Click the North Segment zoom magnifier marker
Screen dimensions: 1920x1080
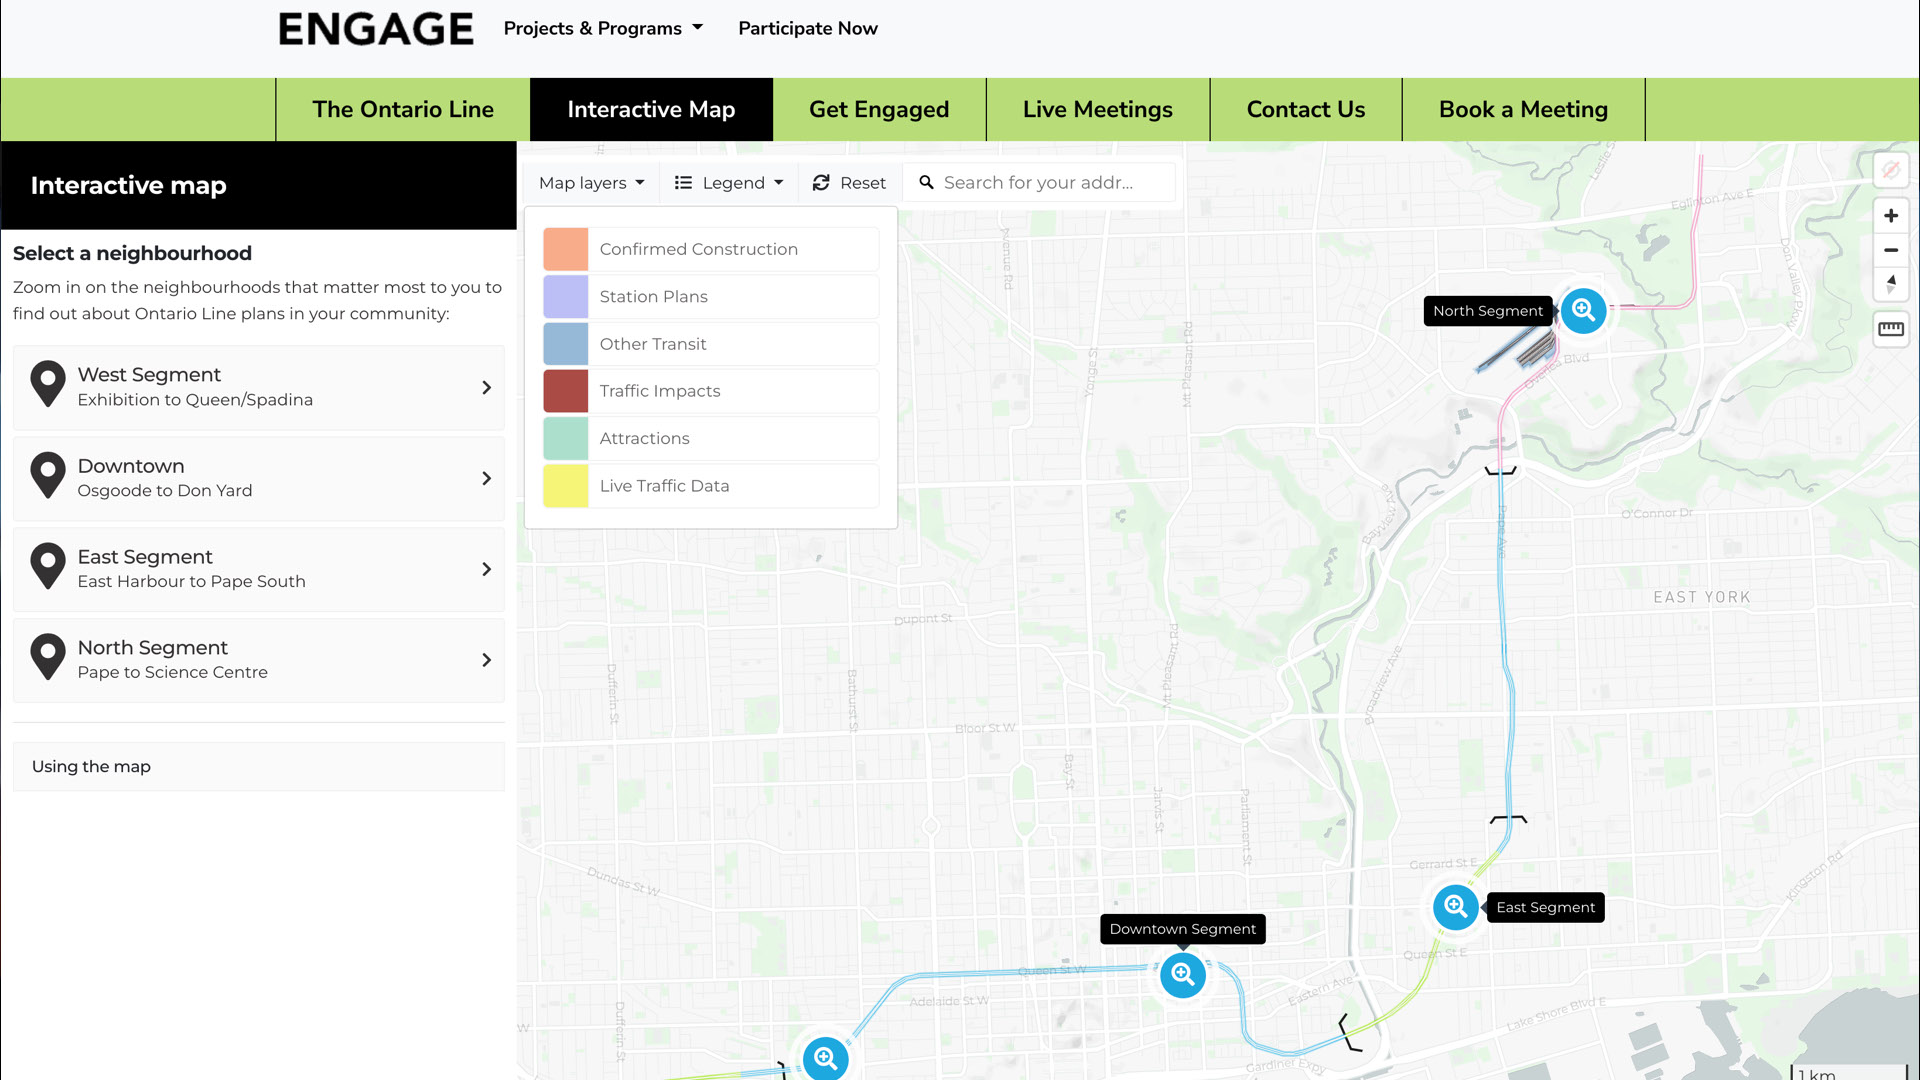(1583, 311)
